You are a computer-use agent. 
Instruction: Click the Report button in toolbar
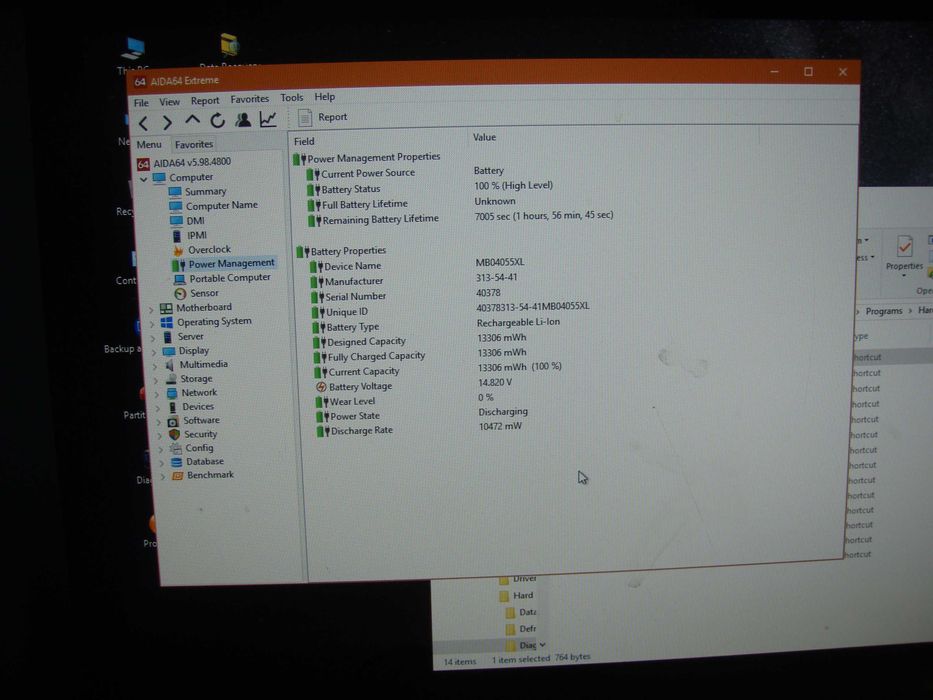[x=323, y=117]
